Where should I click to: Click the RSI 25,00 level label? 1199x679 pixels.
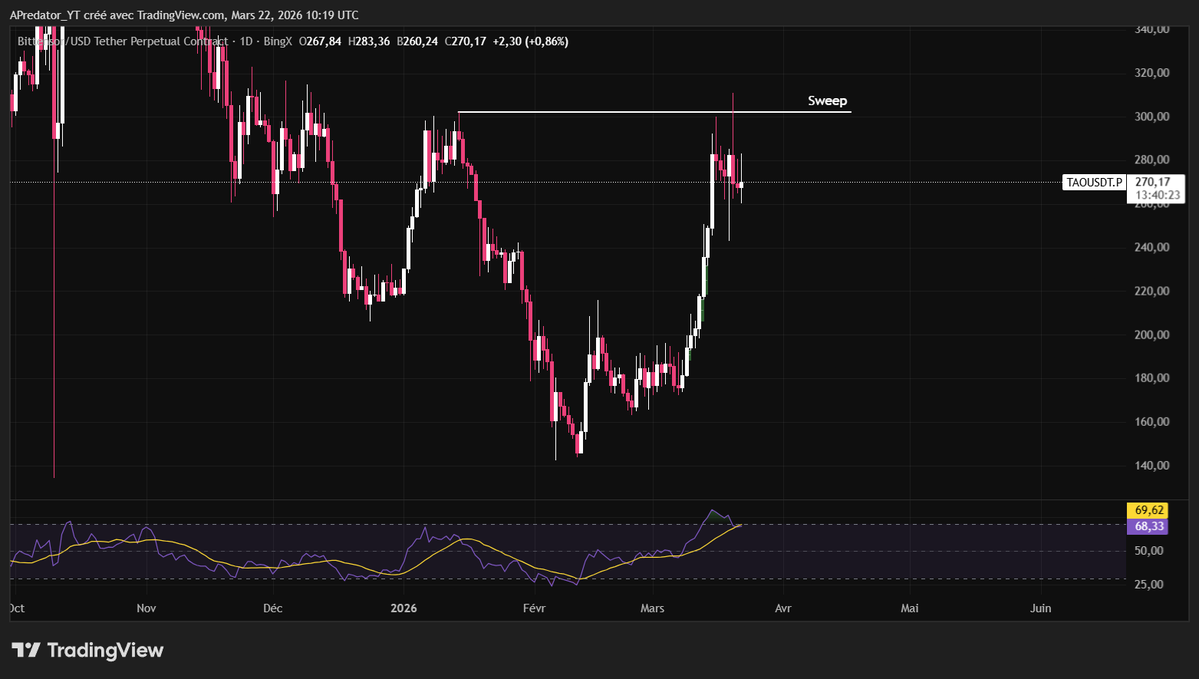pos(1149,584)
